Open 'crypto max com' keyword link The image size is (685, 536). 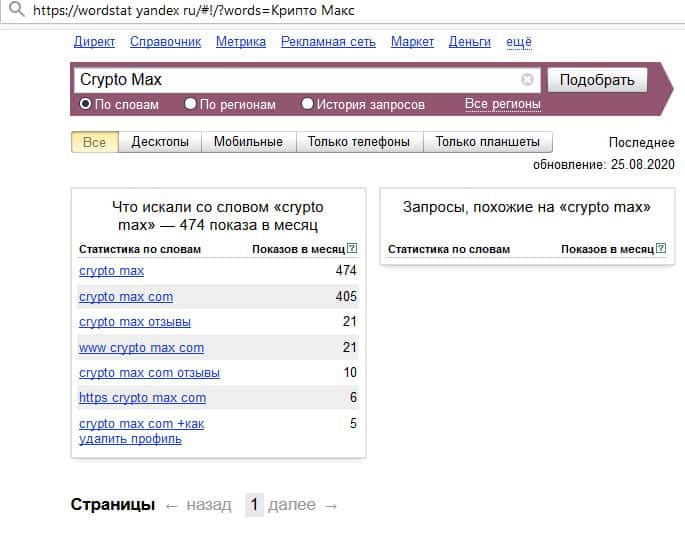[126, 297]
